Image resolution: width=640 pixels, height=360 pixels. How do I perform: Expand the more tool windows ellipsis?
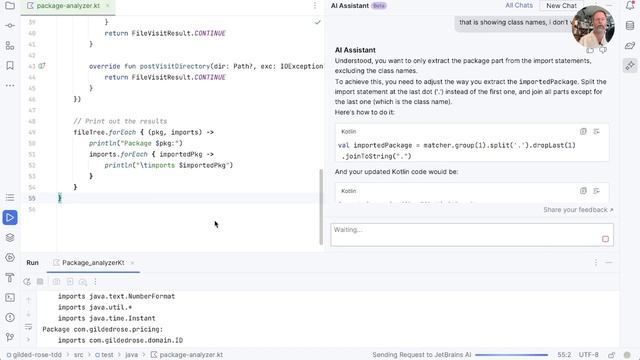(x=10, y=86)
